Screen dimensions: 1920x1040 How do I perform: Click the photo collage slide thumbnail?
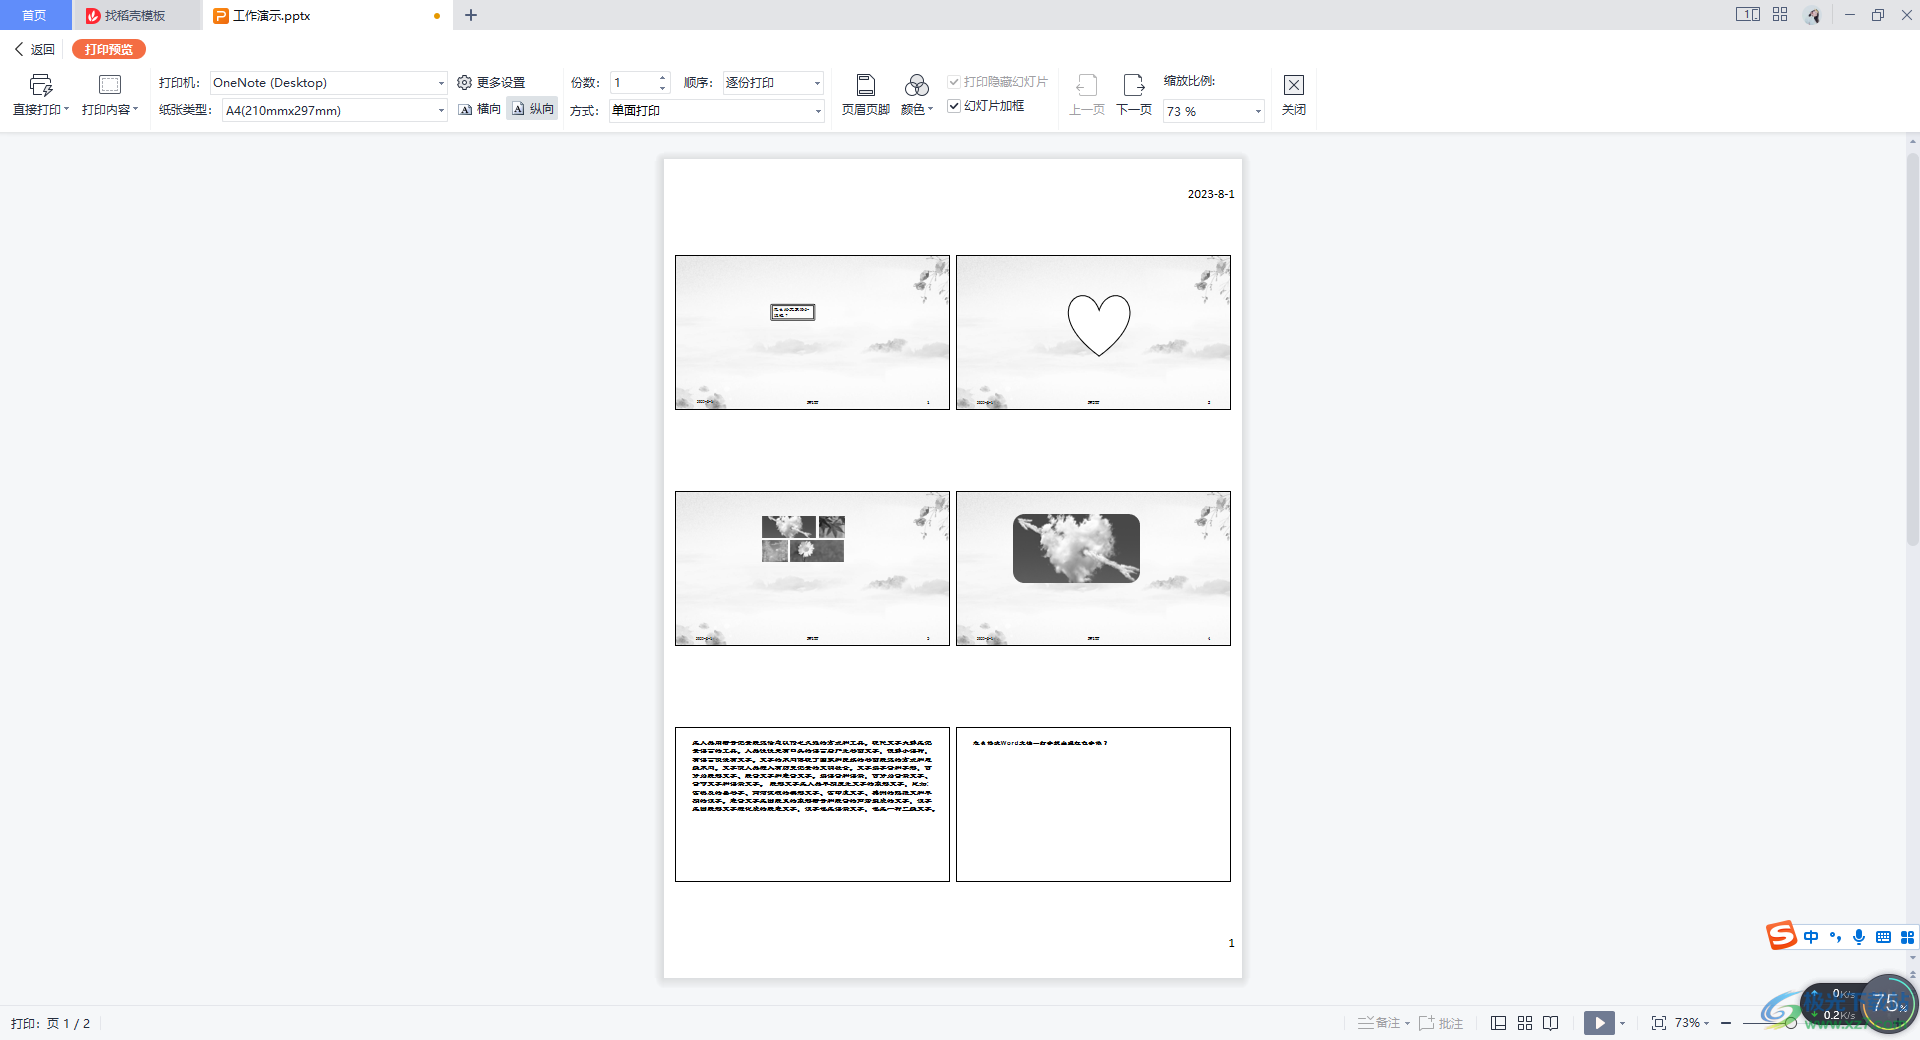coord(812,568)
